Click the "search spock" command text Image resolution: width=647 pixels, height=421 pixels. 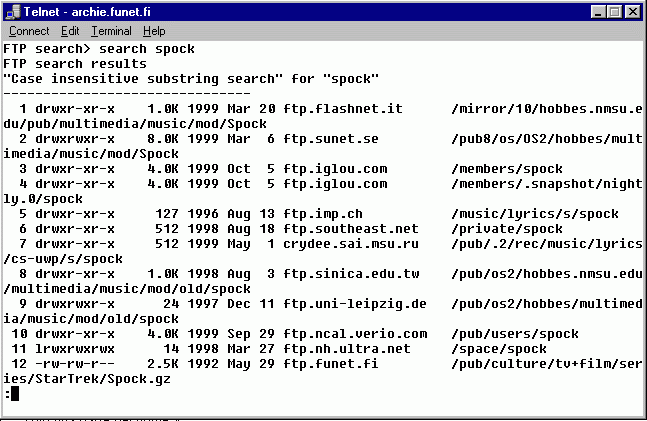point(146,49)
